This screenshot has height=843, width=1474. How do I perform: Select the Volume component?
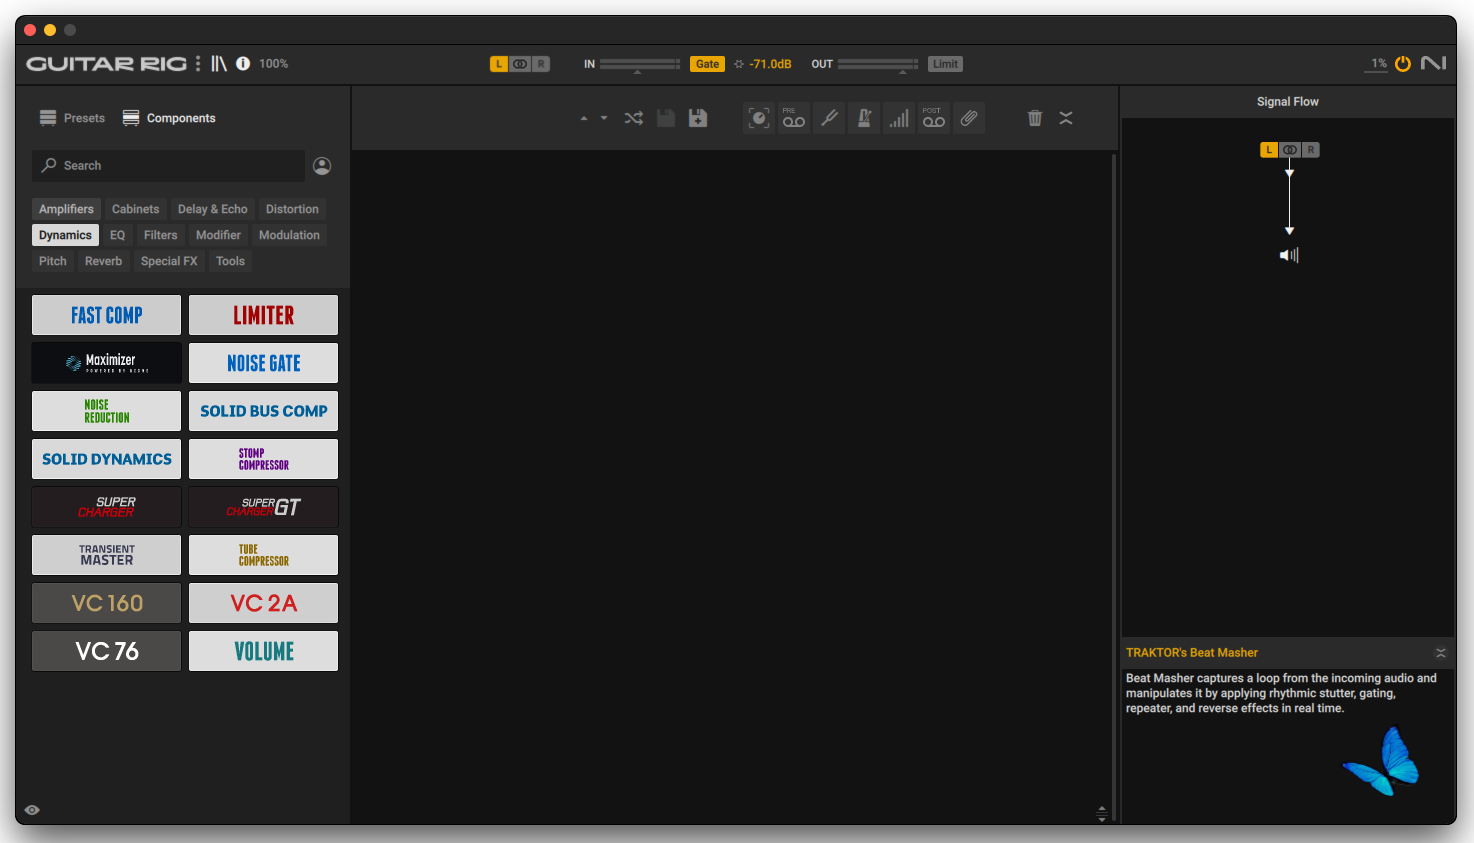coord(264,651)
